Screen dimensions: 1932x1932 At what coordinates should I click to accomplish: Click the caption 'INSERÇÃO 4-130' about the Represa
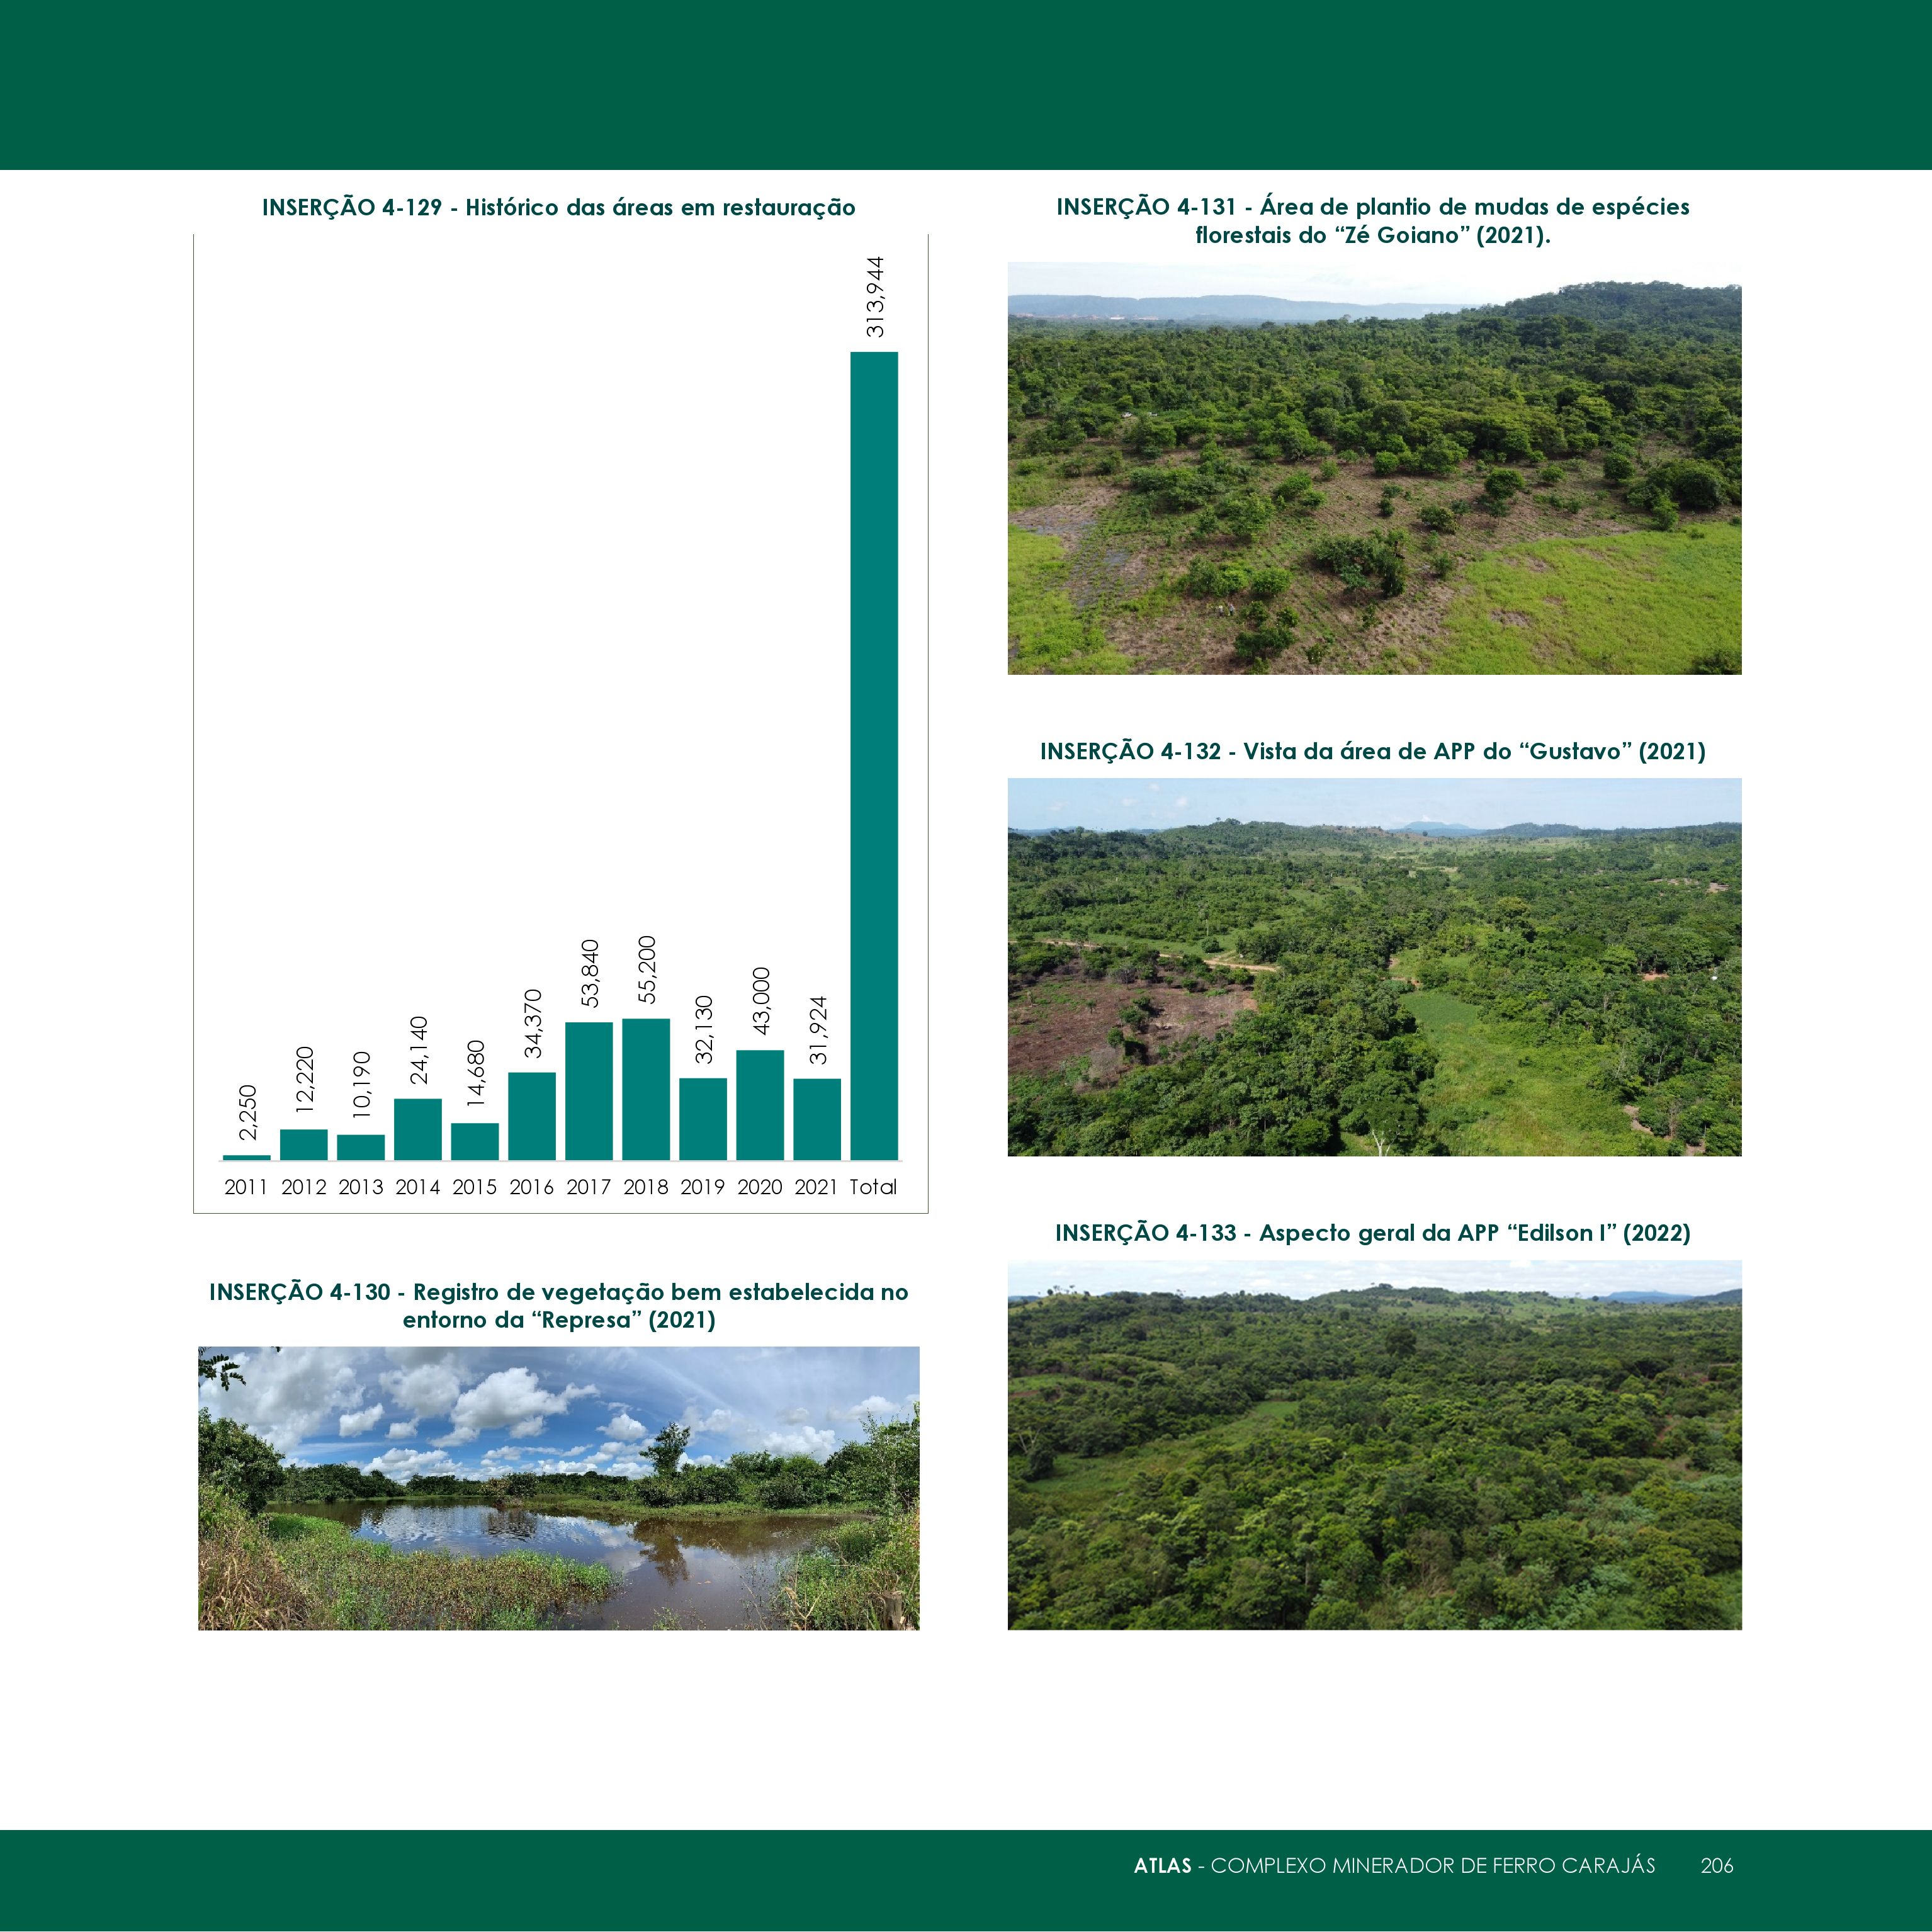[x=558, y=1305]
